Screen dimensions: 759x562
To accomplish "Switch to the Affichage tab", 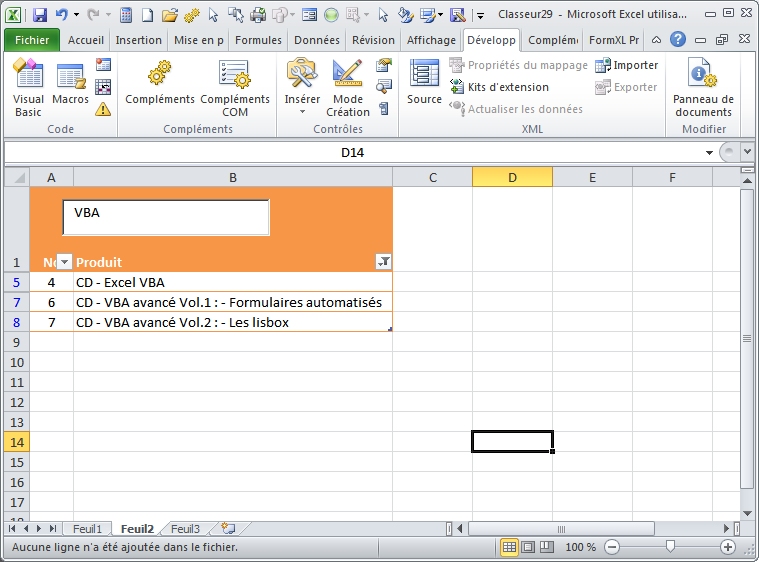I will click(x=431, y=40).
